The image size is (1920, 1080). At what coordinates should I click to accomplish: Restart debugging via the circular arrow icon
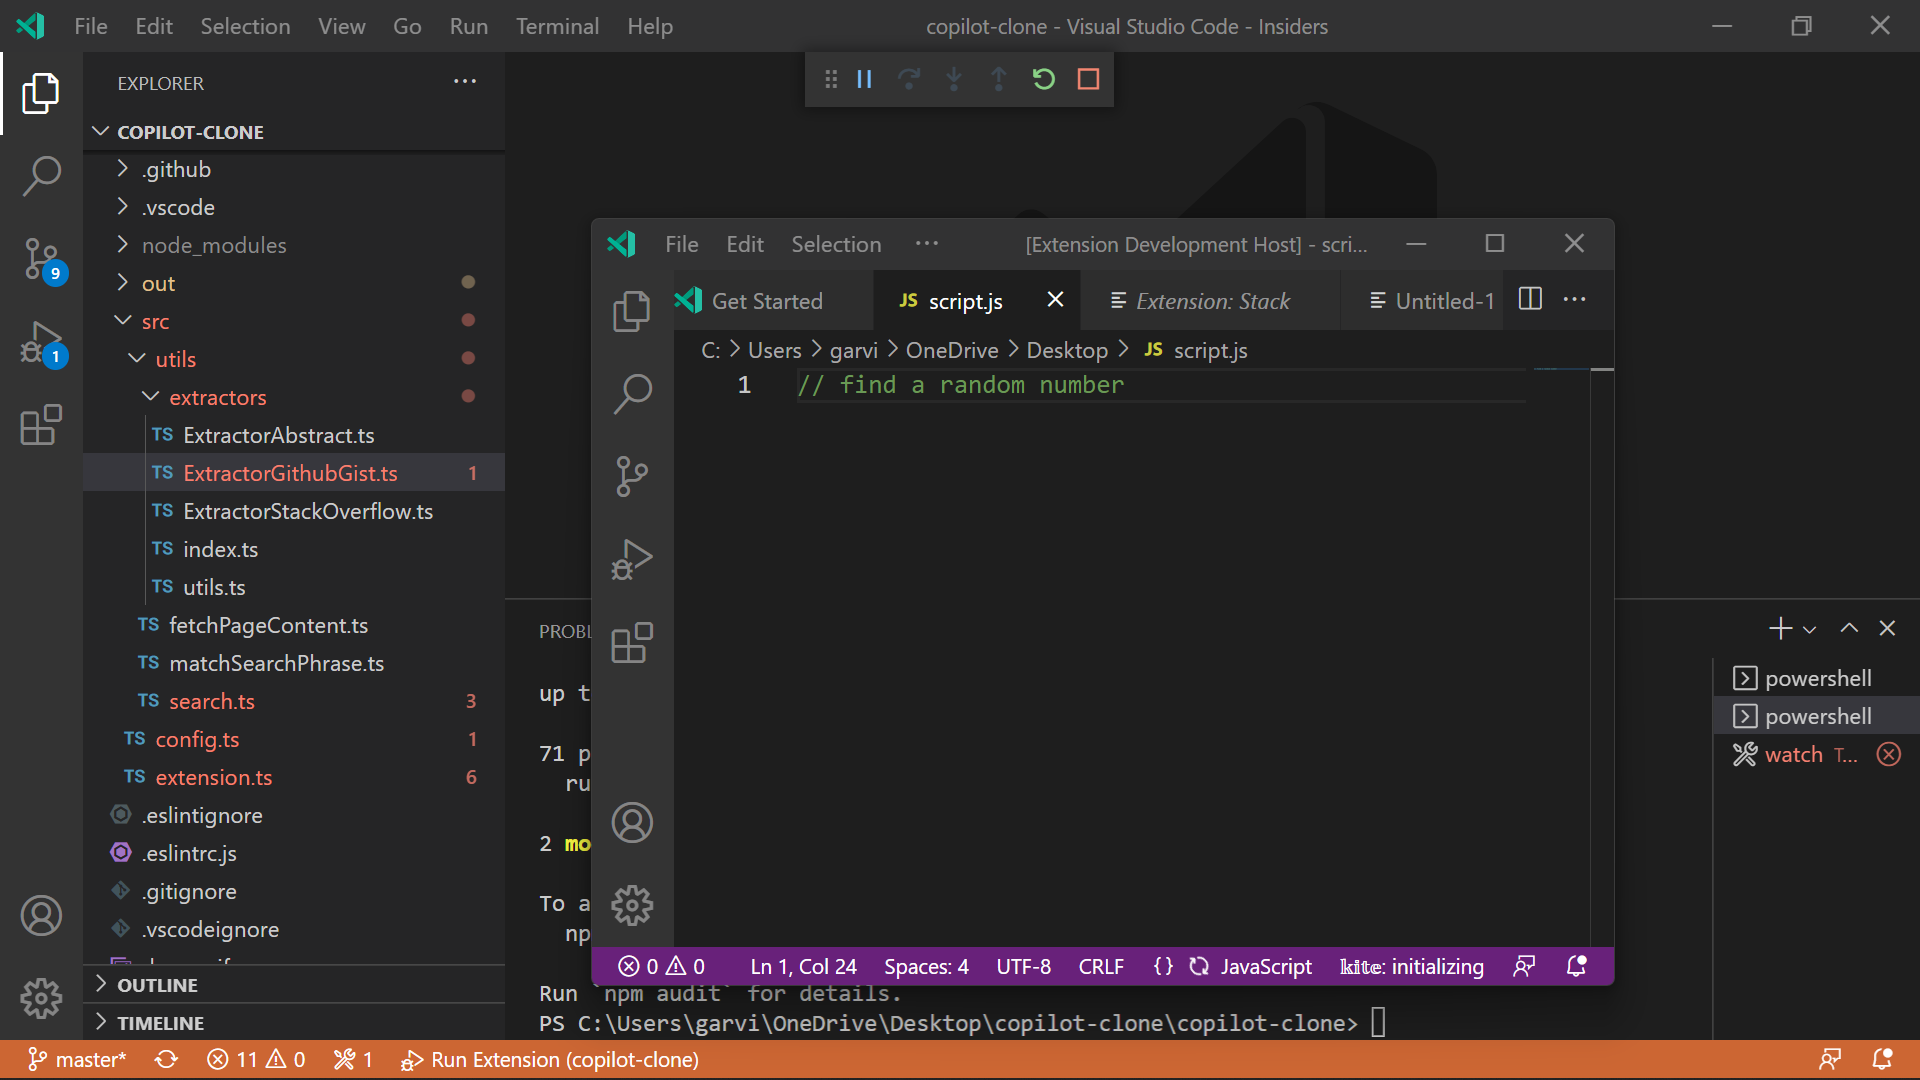click(x=1044, y=79)
